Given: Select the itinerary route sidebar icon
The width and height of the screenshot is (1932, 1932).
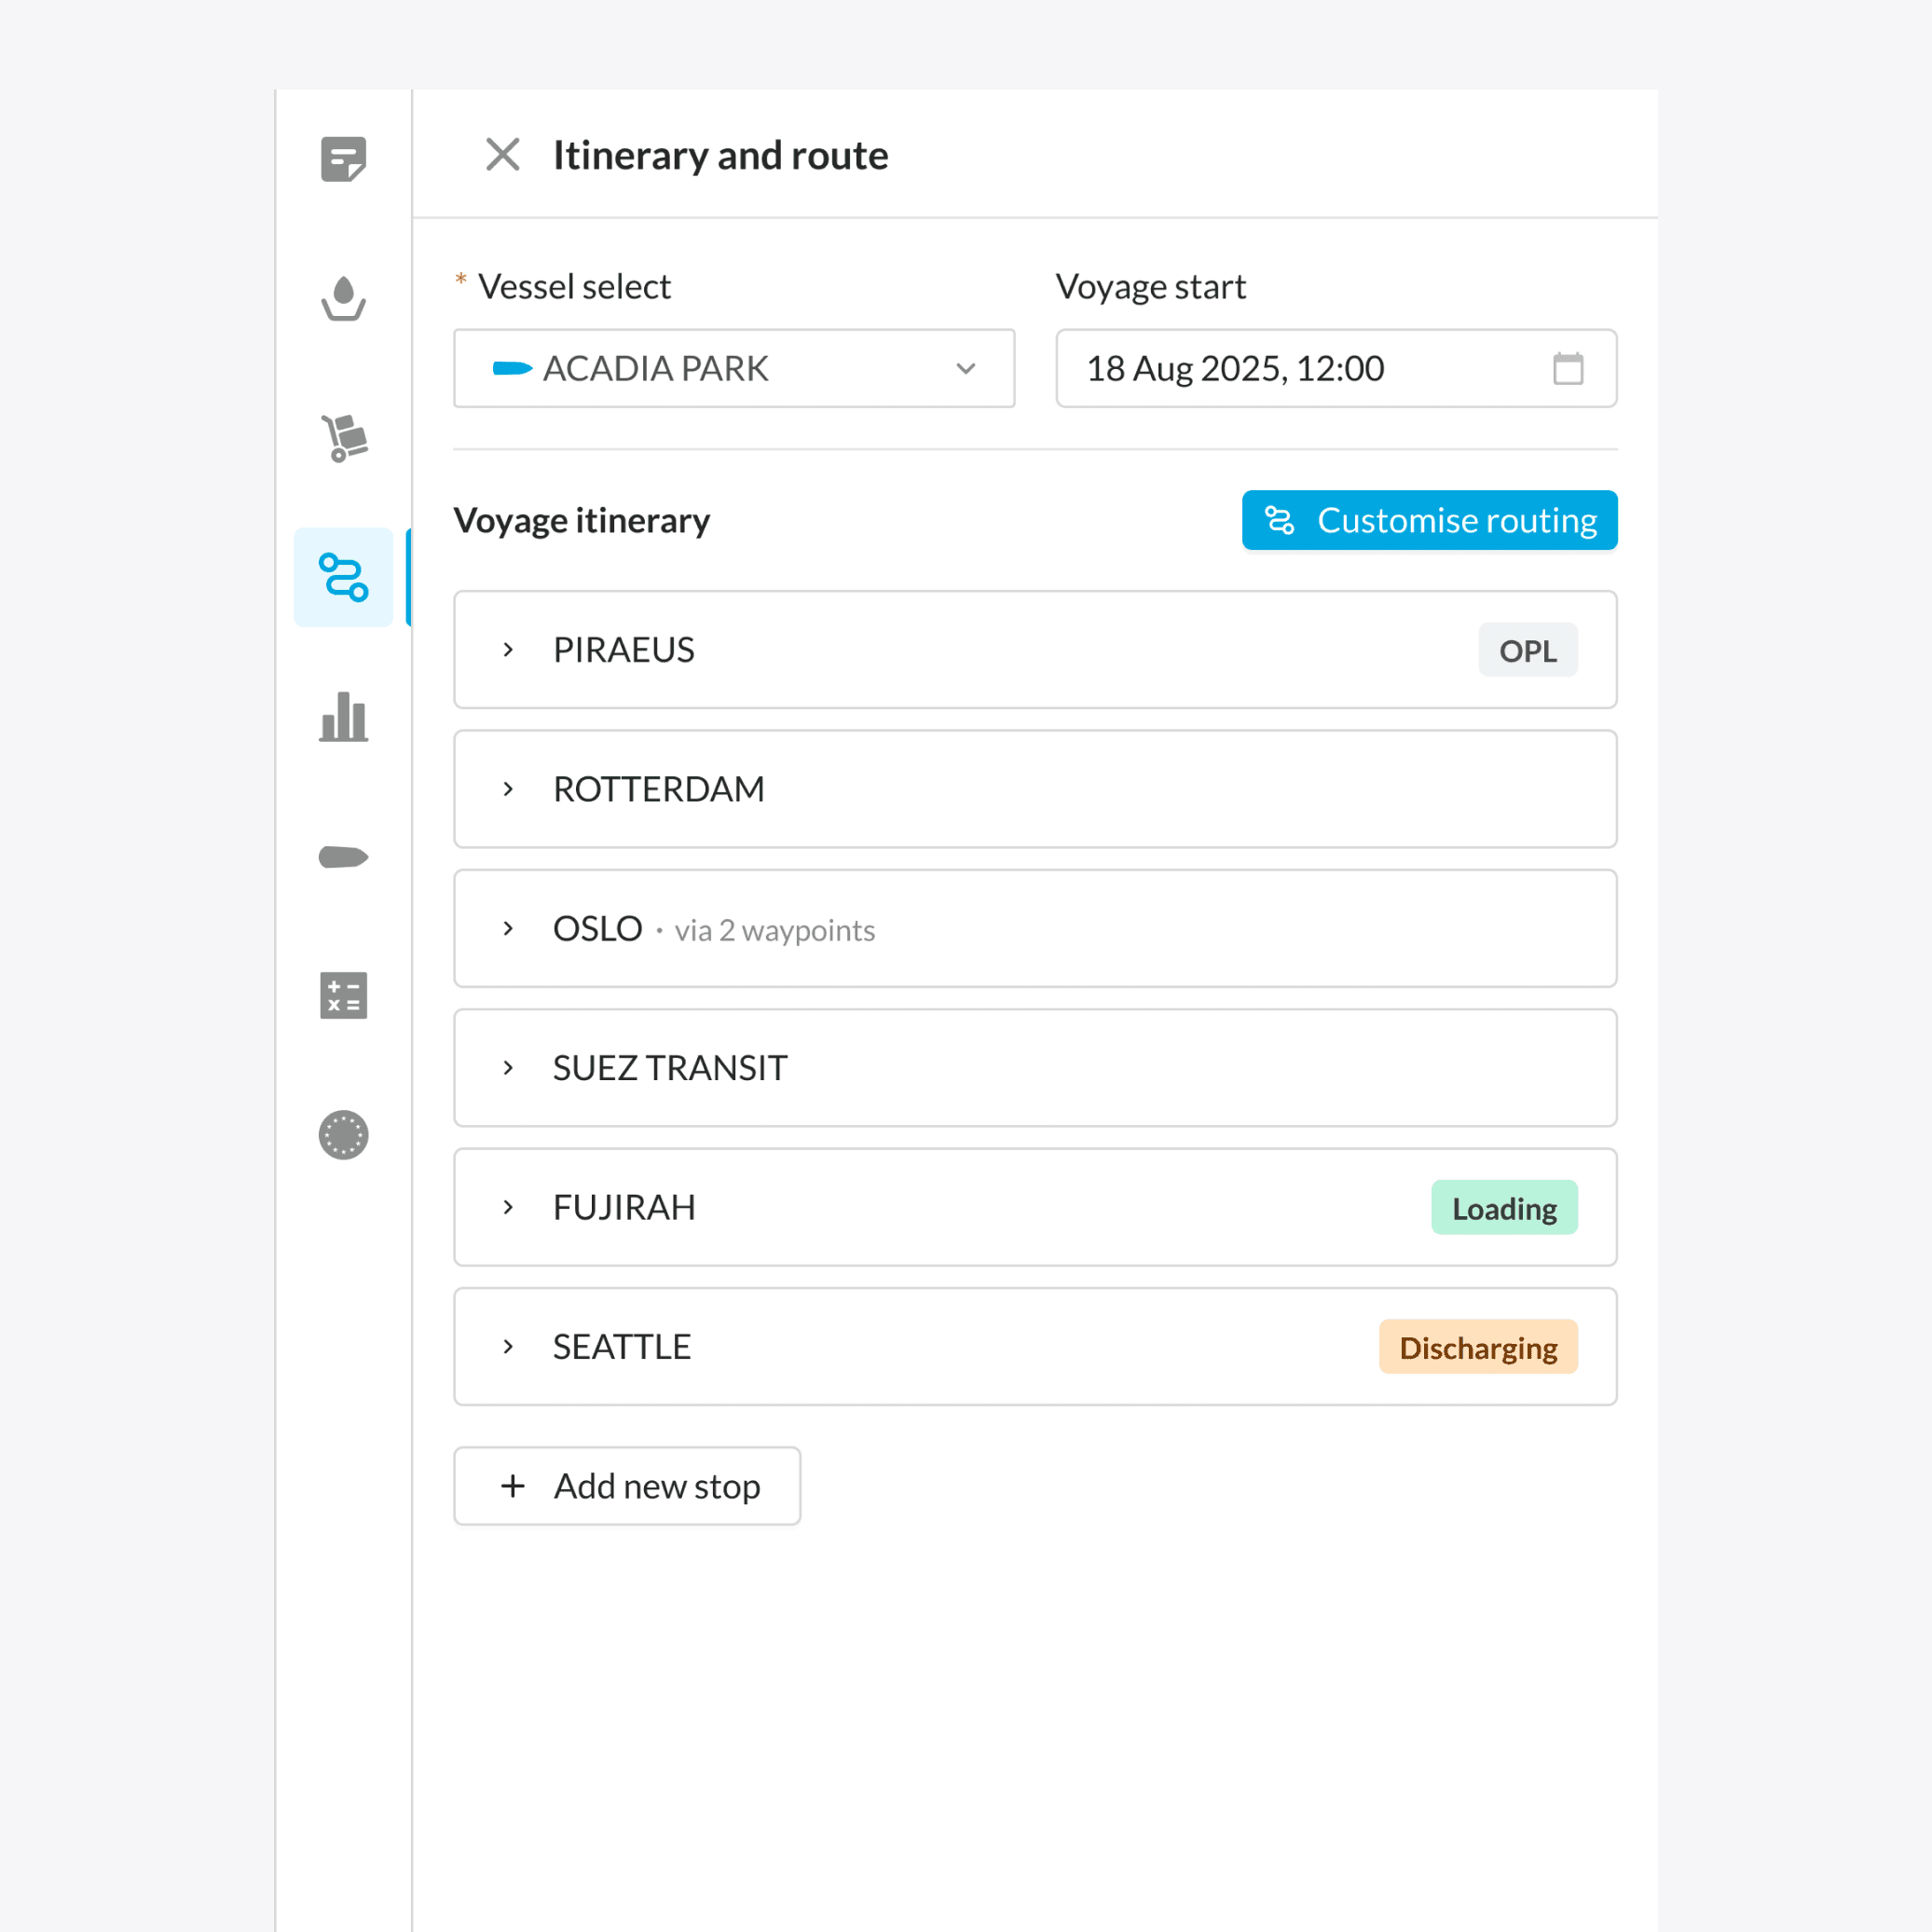Looking at the screenshot, I should coord(343,577).
